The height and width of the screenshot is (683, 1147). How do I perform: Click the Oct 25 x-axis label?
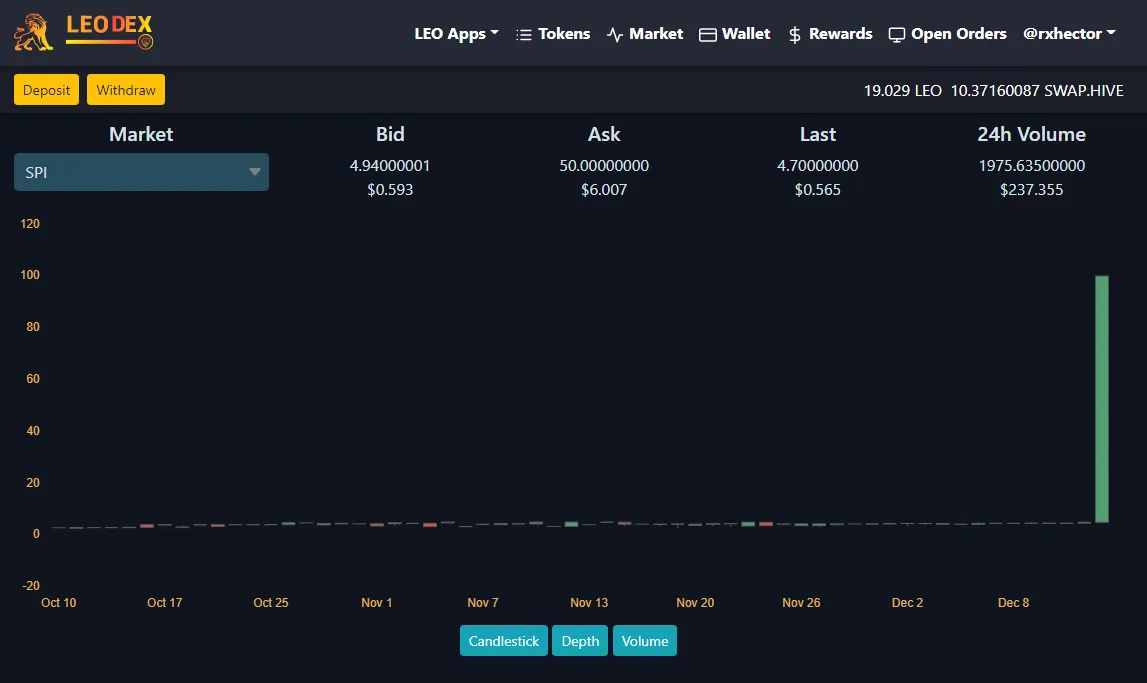pos(271,603)
